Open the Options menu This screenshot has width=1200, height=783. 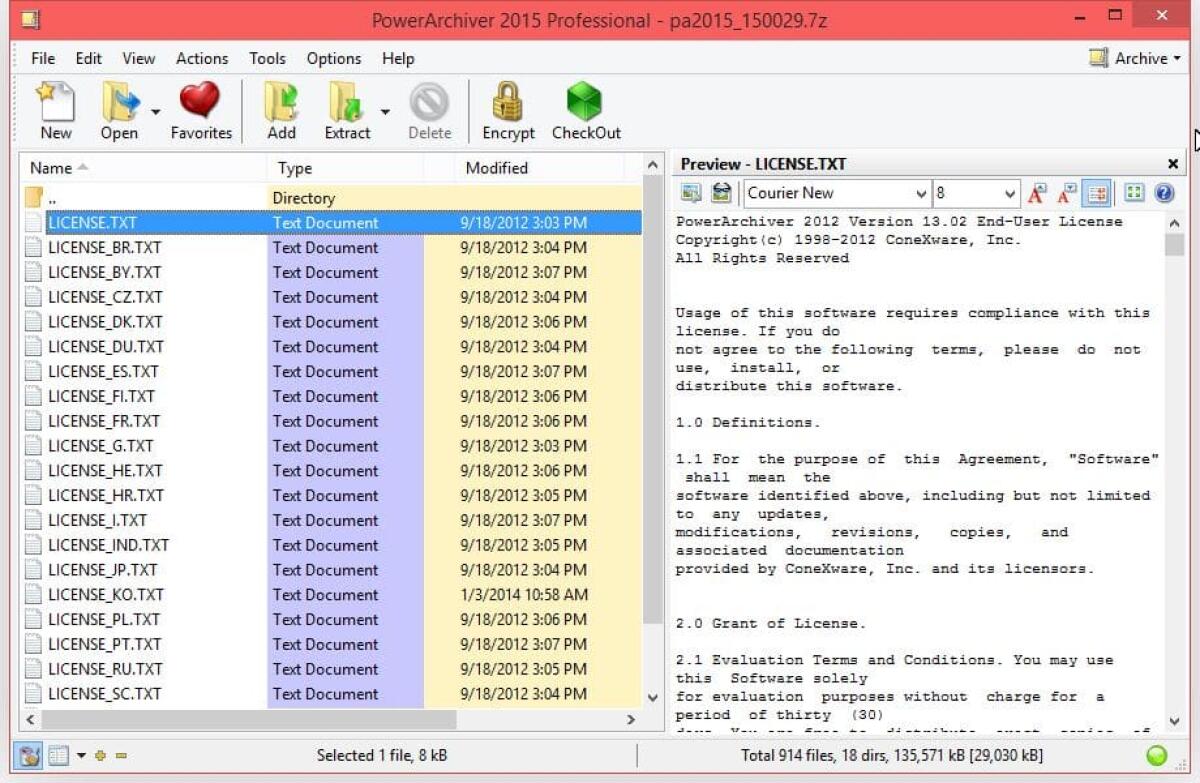coord(333,58)
